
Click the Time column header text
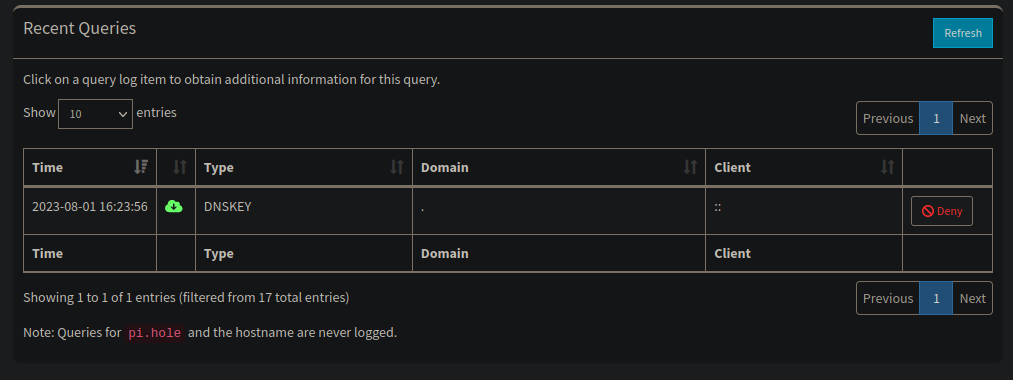[x=47, y=167]
